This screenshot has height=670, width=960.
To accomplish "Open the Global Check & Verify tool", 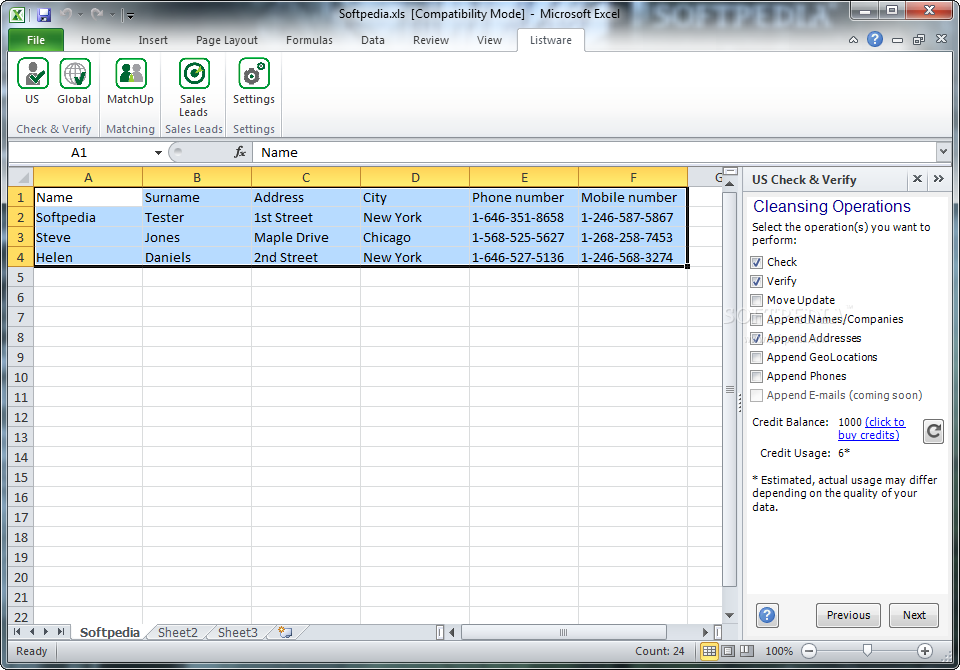I will click(74, 81).
